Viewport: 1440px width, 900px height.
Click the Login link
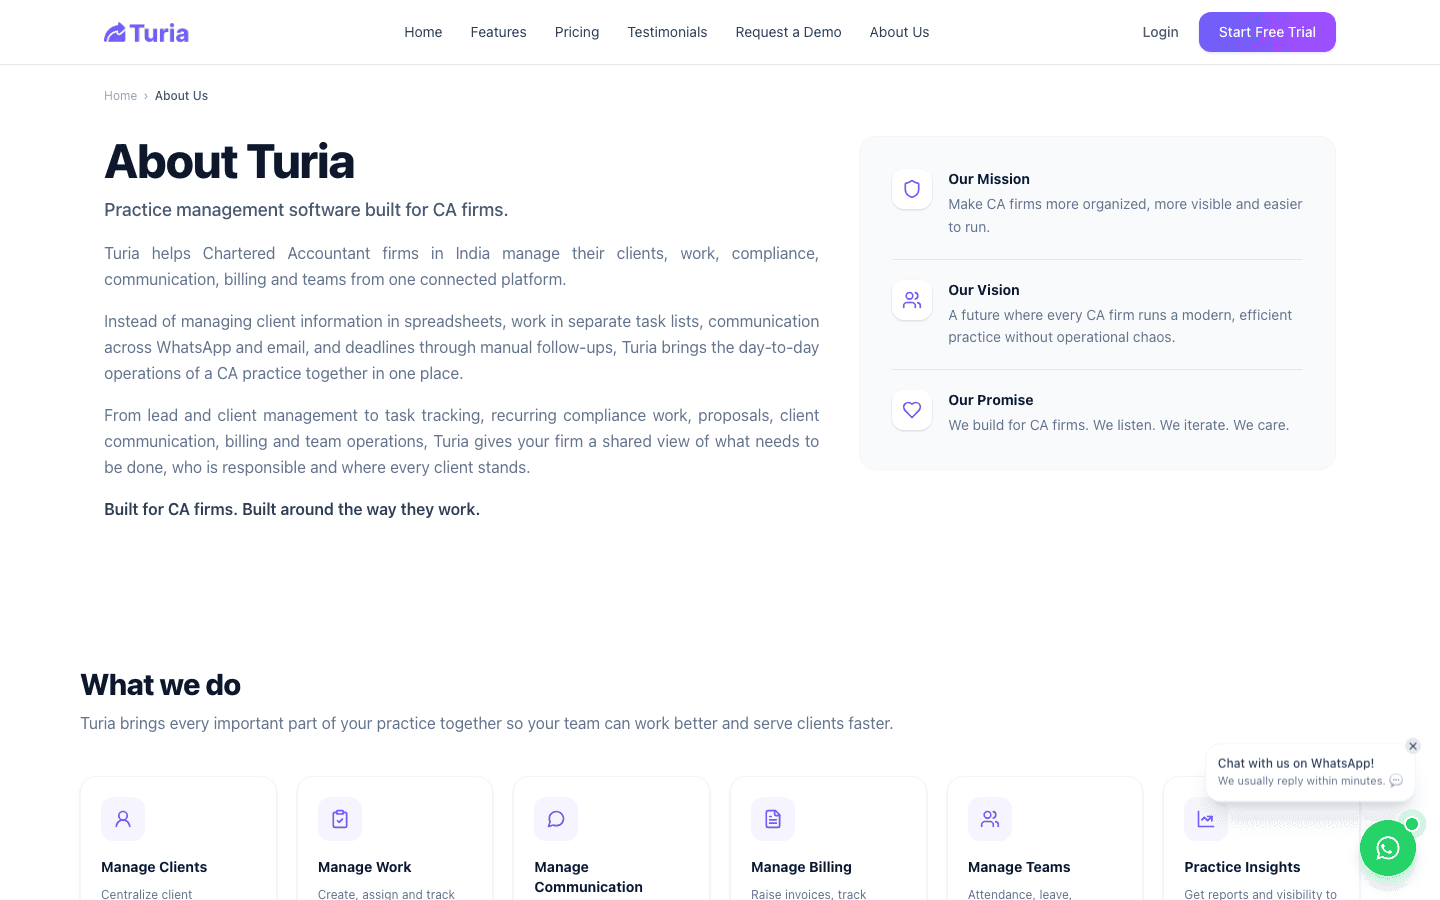coord(1160,32)
